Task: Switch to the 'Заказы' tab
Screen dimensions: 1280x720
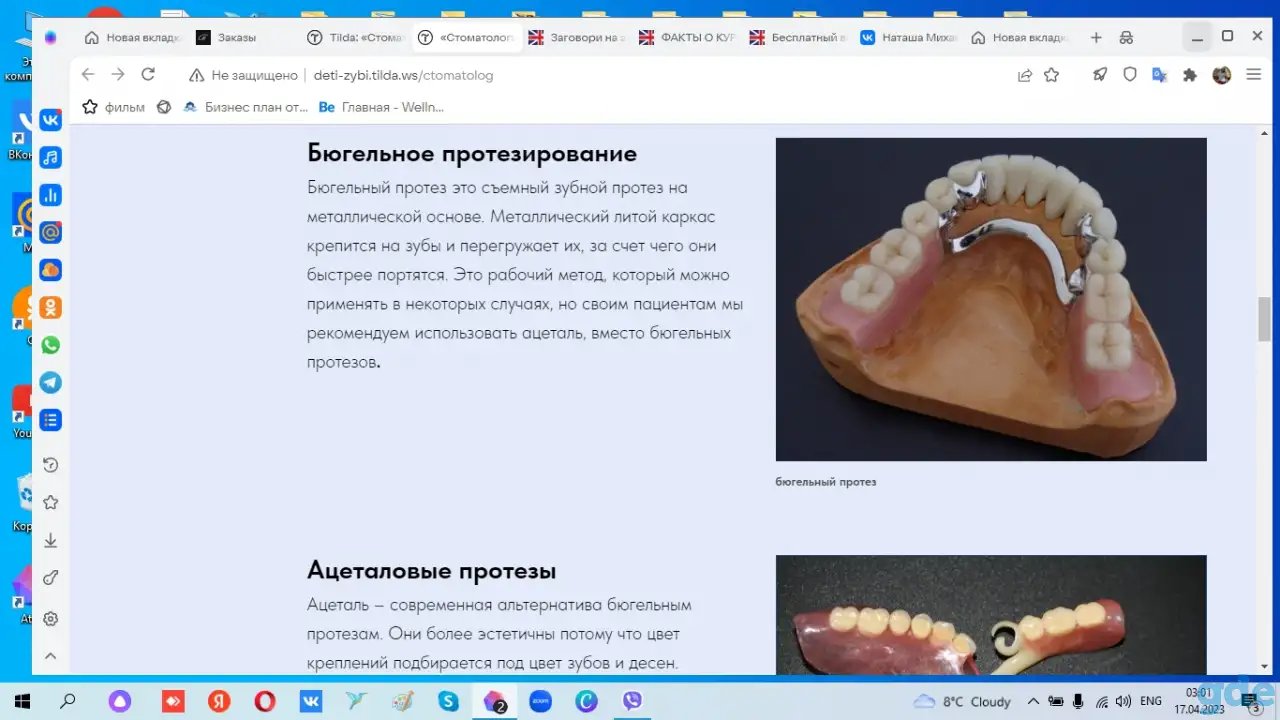Action: point(243,37)
